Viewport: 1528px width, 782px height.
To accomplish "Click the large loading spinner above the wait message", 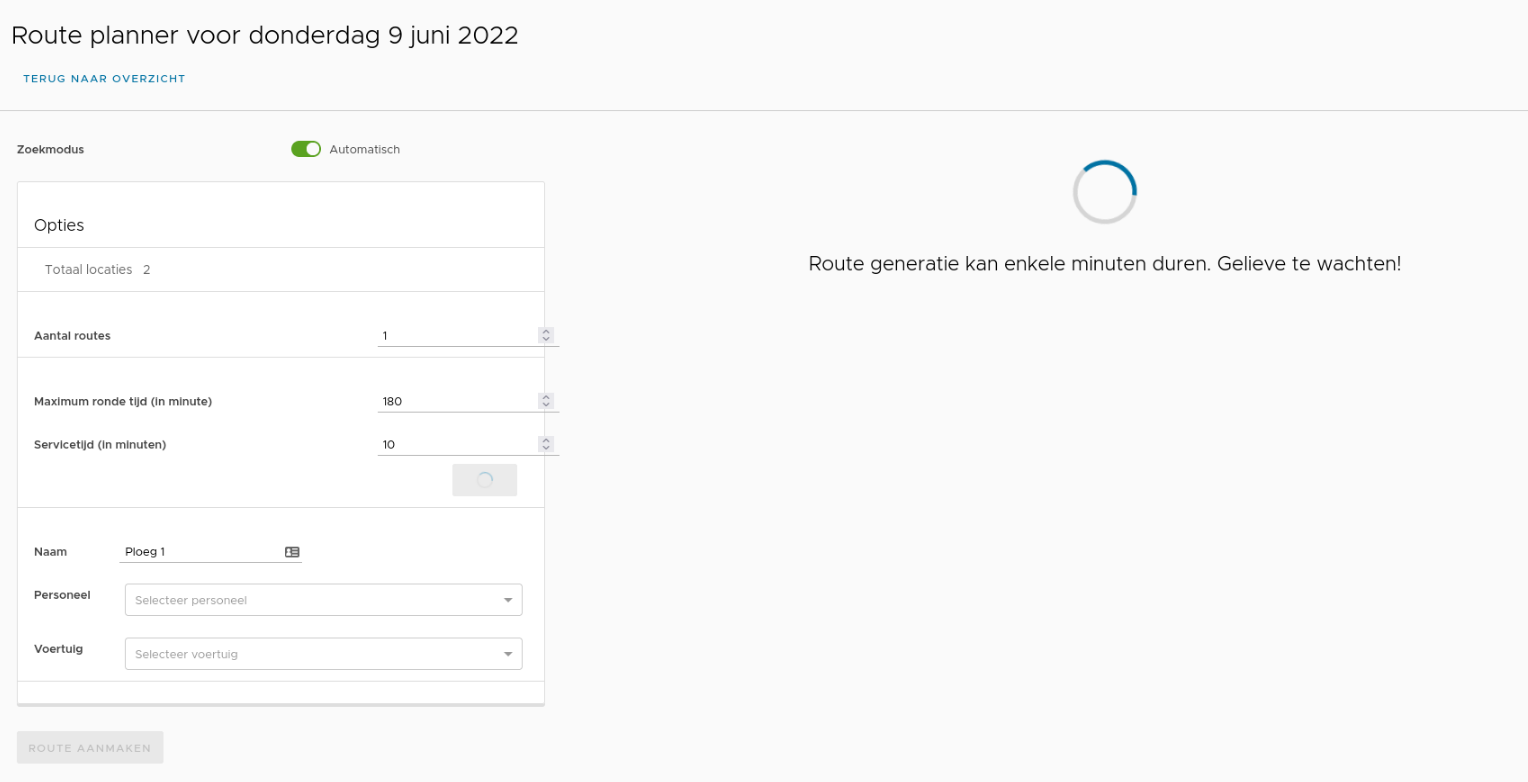I will [1104, 192].
